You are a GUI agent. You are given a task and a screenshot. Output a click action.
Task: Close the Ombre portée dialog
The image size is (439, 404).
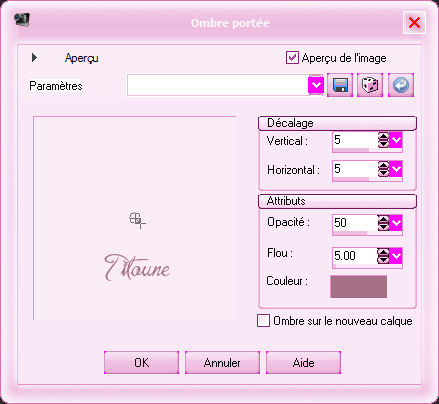tap(414, 23)
